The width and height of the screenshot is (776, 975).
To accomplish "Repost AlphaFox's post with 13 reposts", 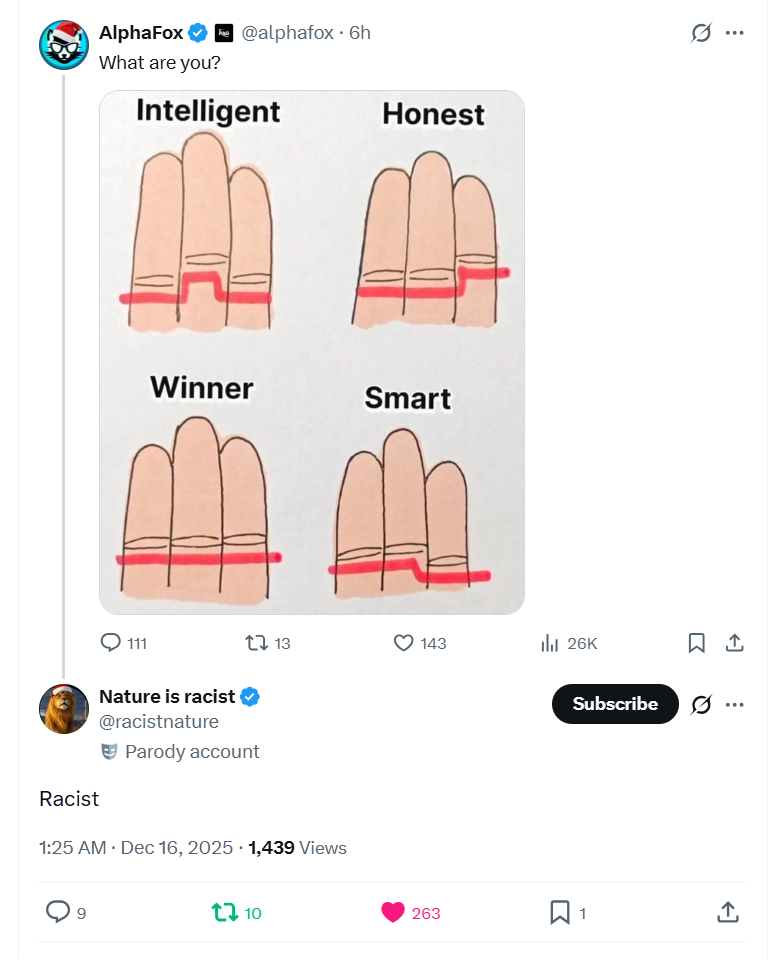I will point(257,643).
